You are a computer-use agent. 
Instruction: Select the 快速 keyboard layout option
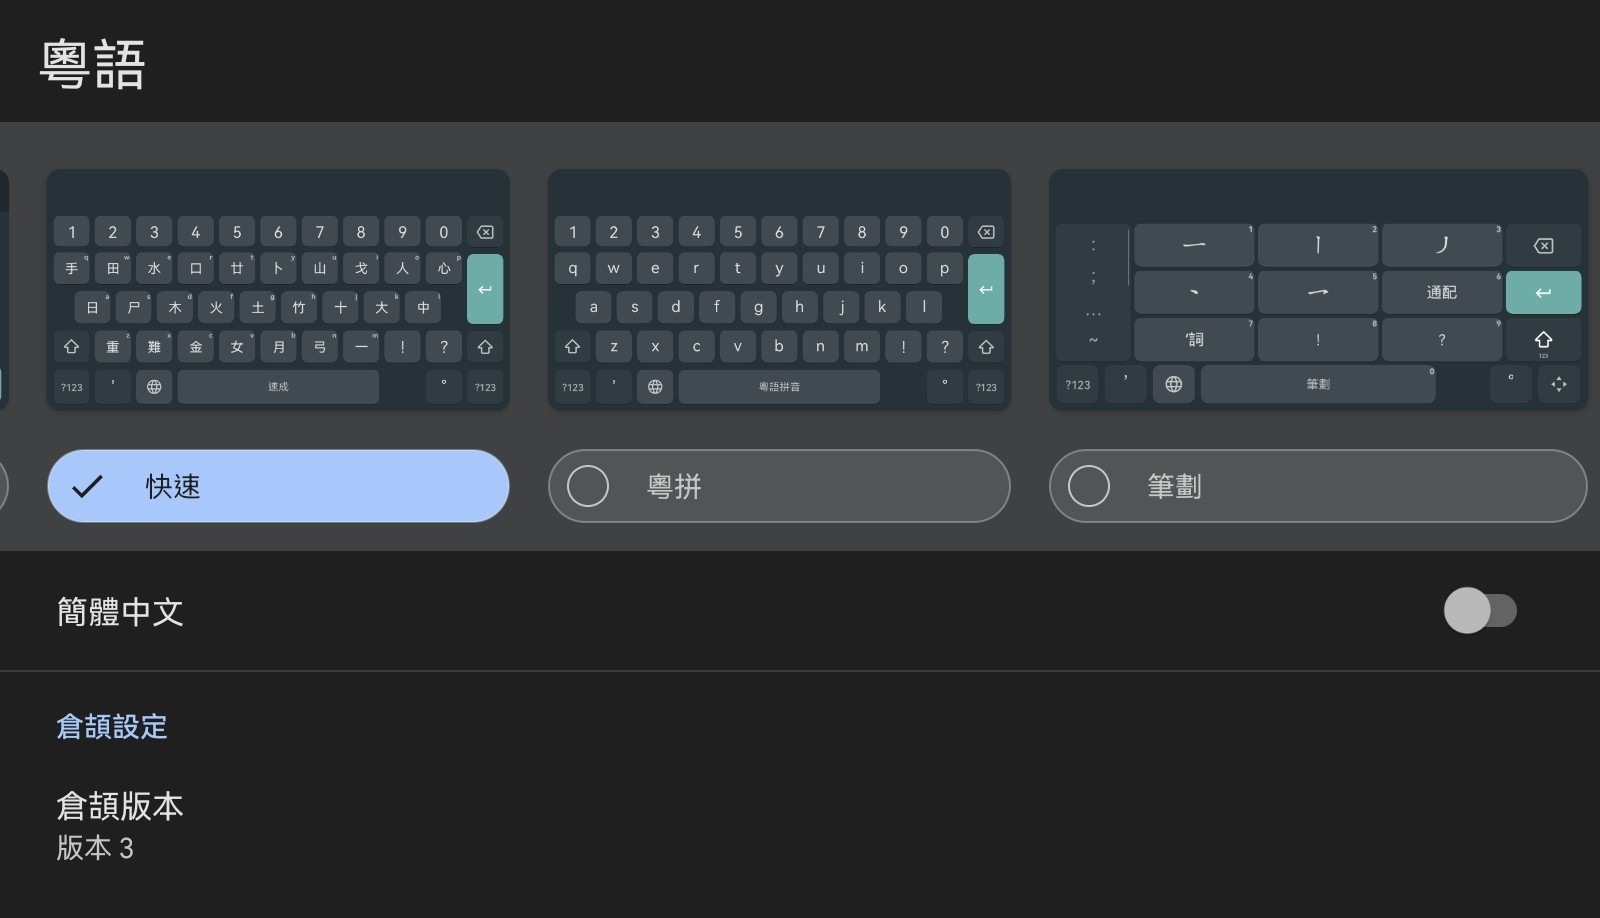click(x=278, y=486)
